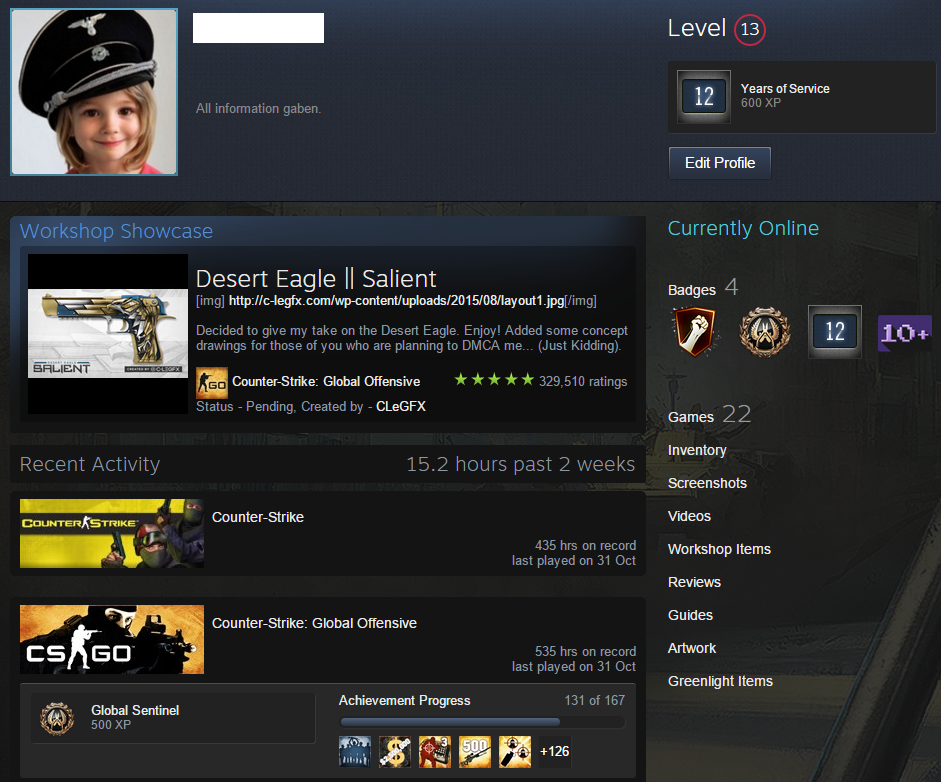
Task: Click the Years of Service 12 badge icon
Action: 703,96
